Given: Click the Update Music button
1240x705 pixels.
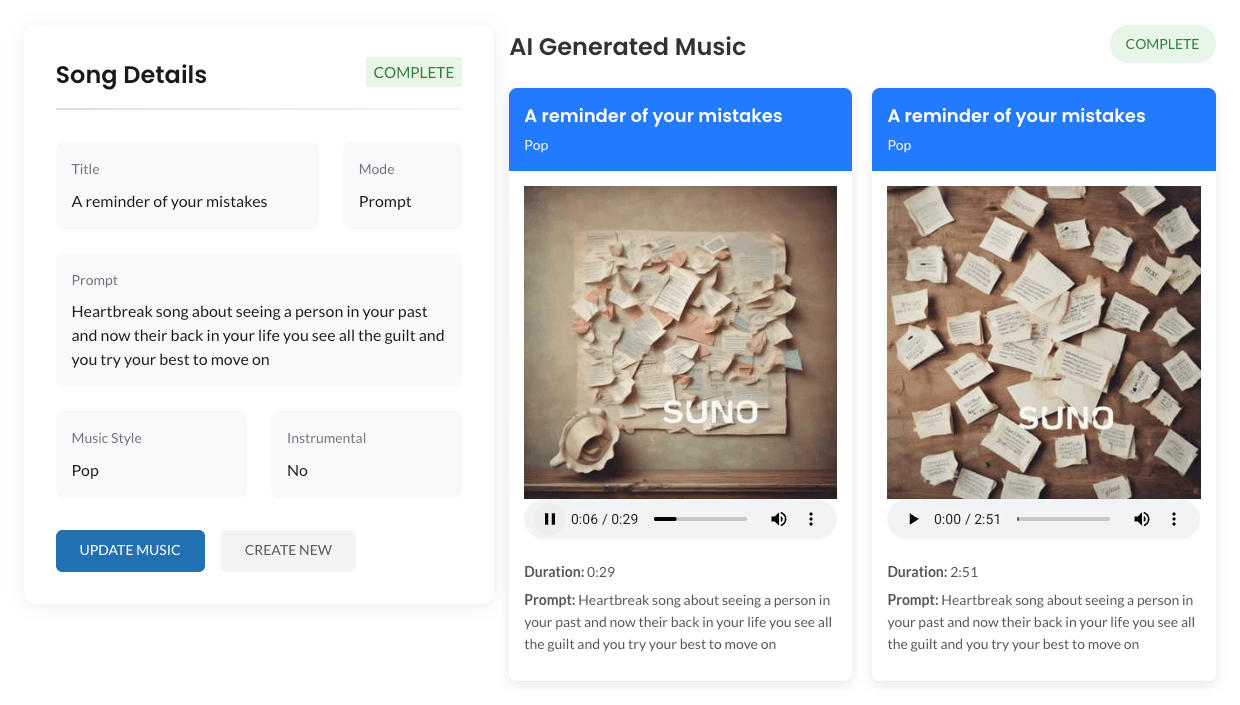Looking at the screenshot, I should (x=130, y=551).
